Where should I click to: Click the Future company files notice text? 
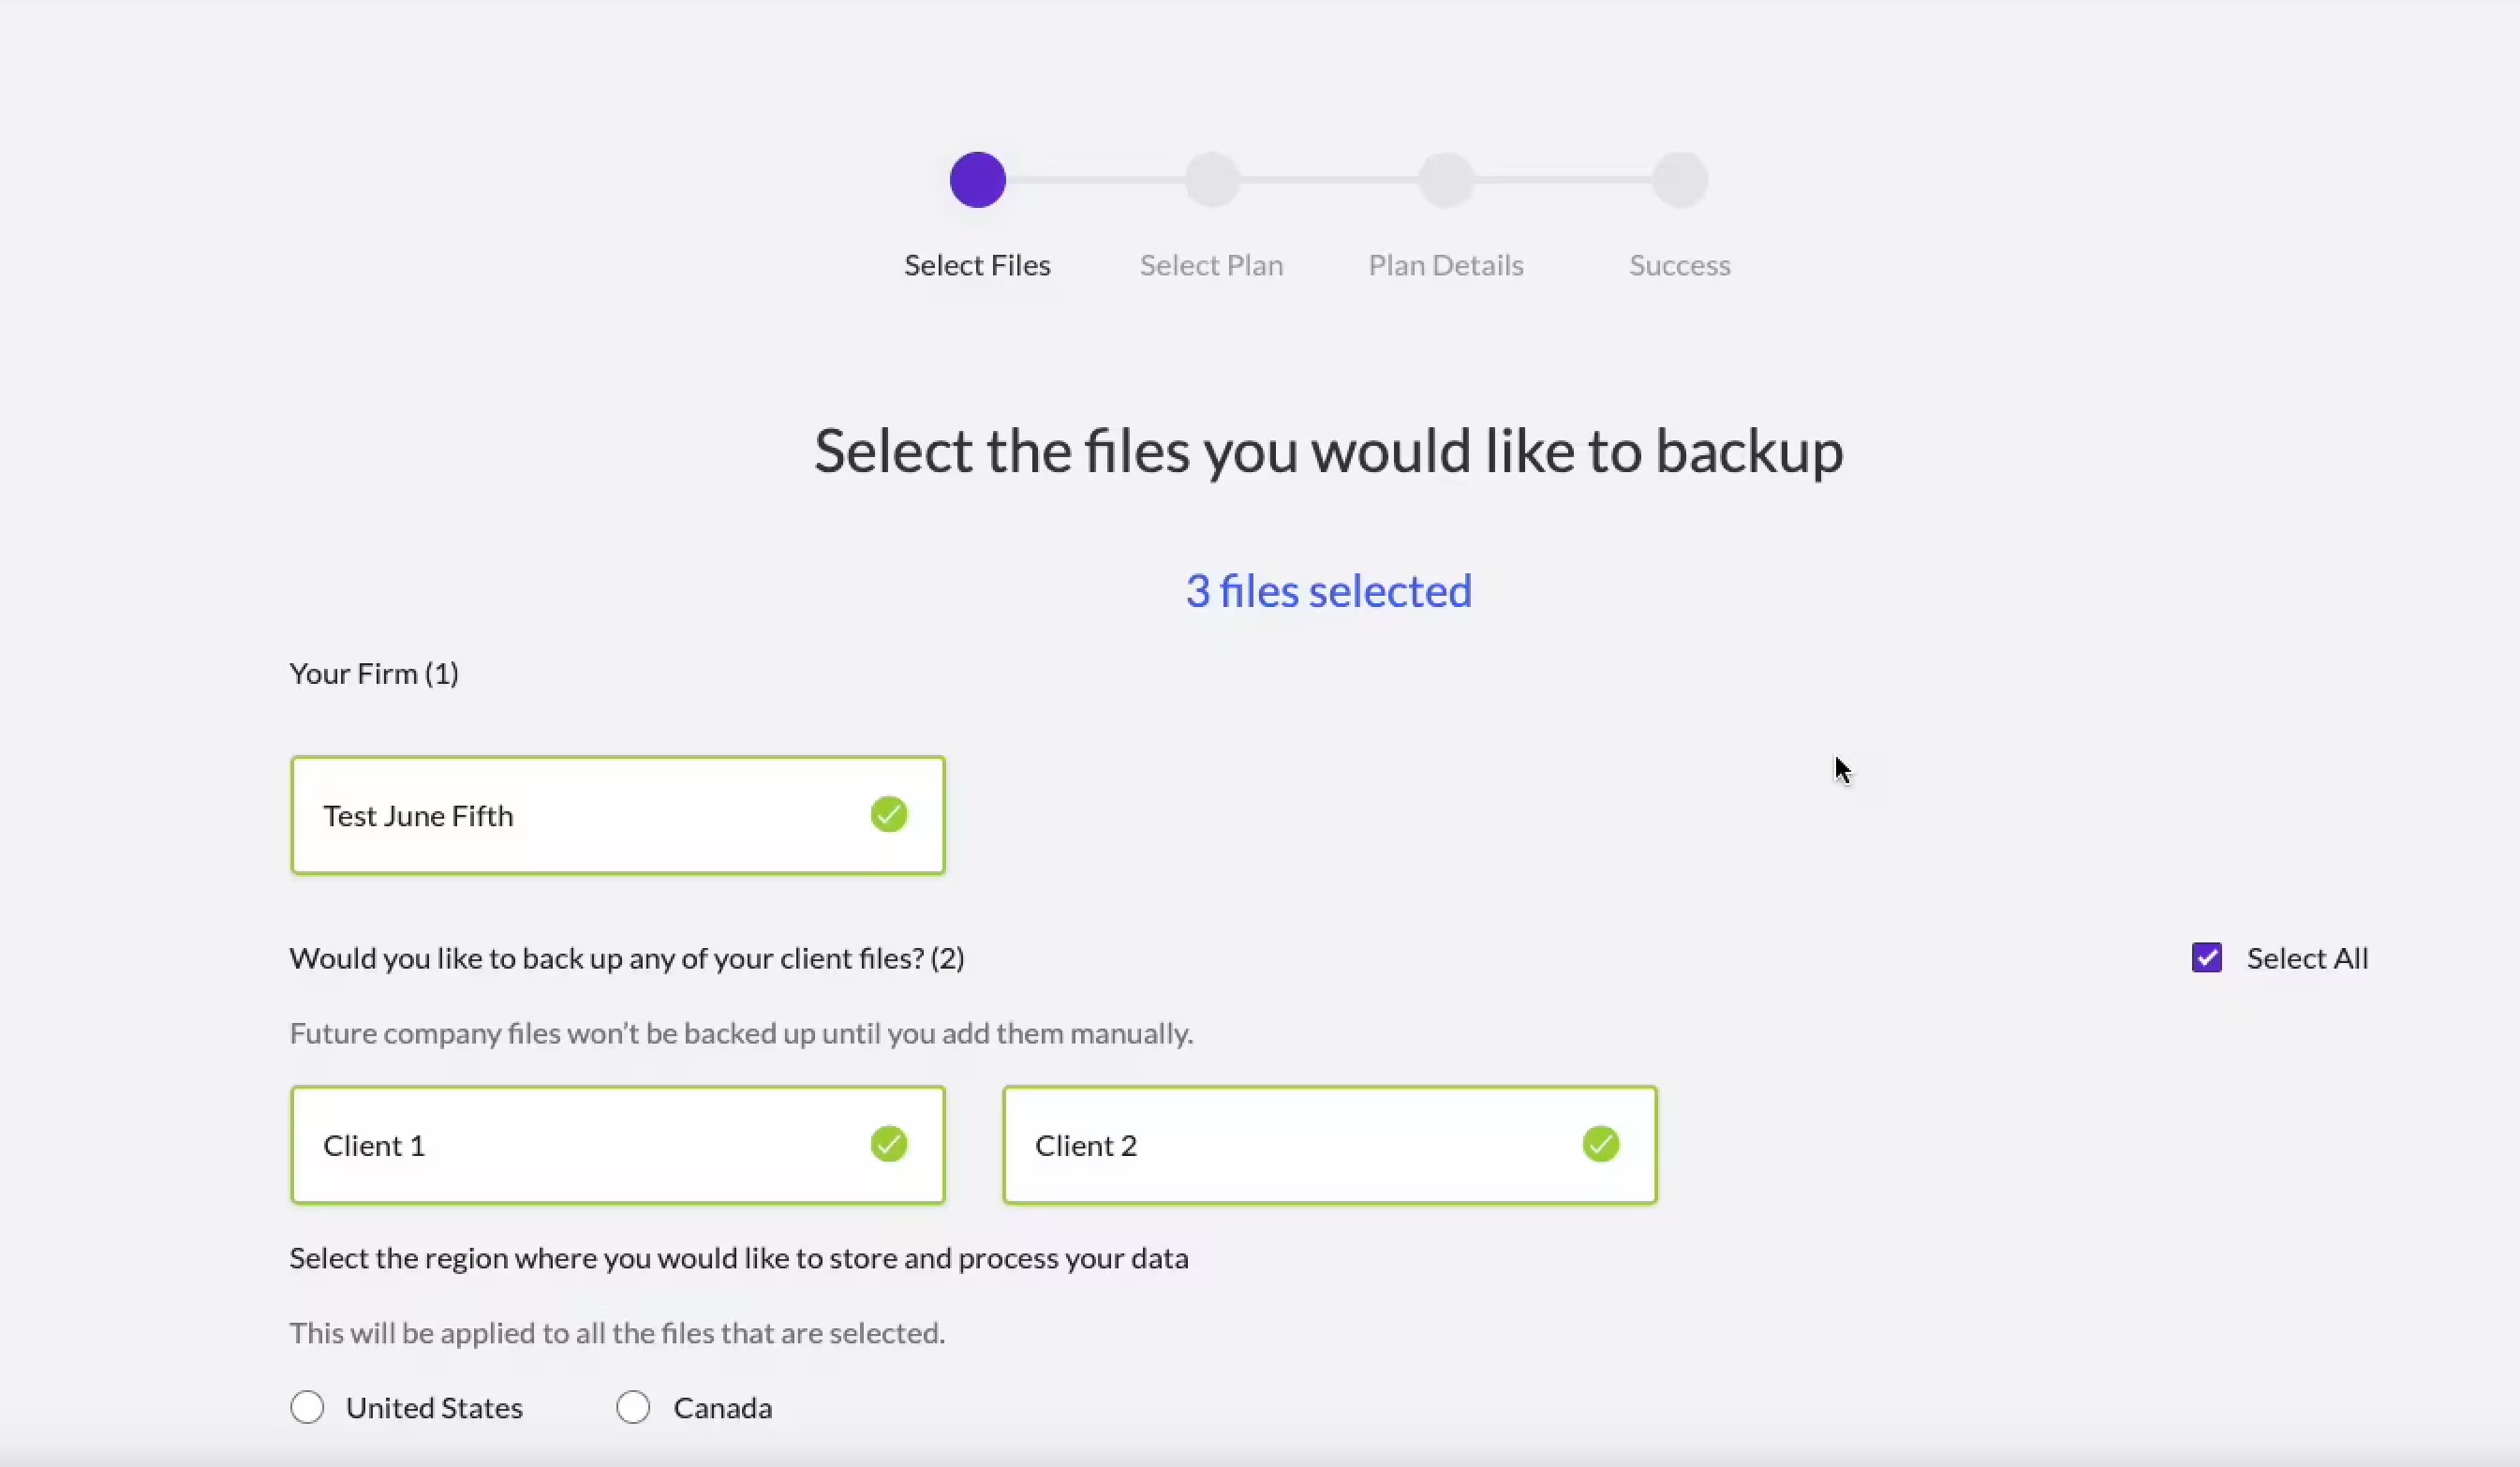coord(741,1033)
